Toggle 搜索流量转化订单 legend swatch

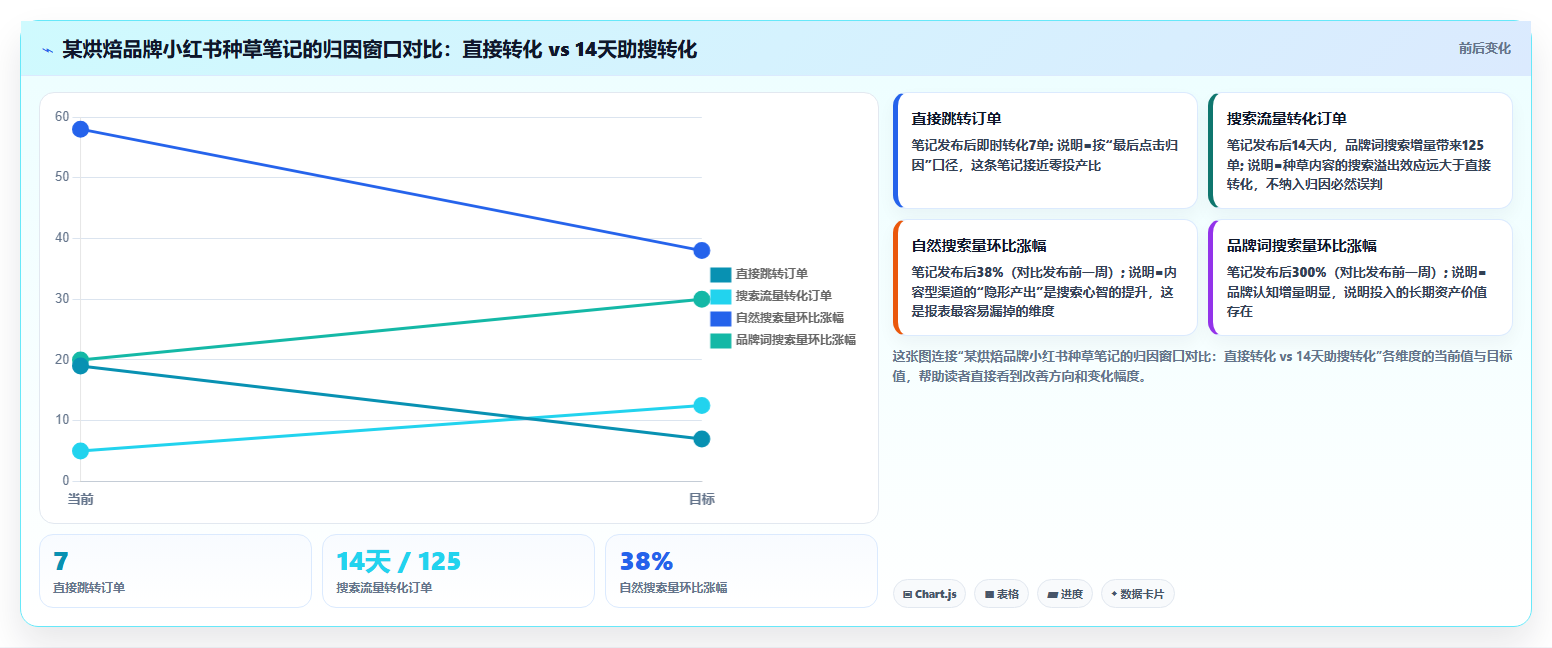721,296
